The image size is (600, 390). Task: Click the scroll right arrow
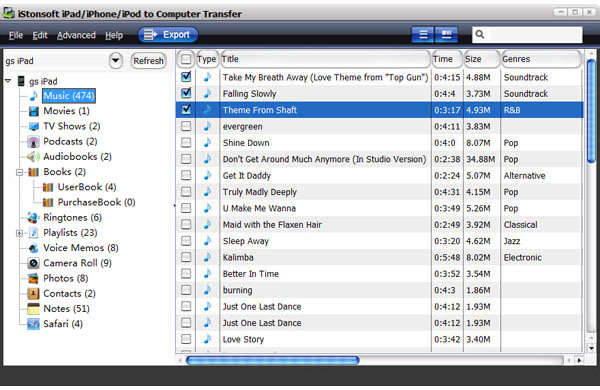click(579, 360)
